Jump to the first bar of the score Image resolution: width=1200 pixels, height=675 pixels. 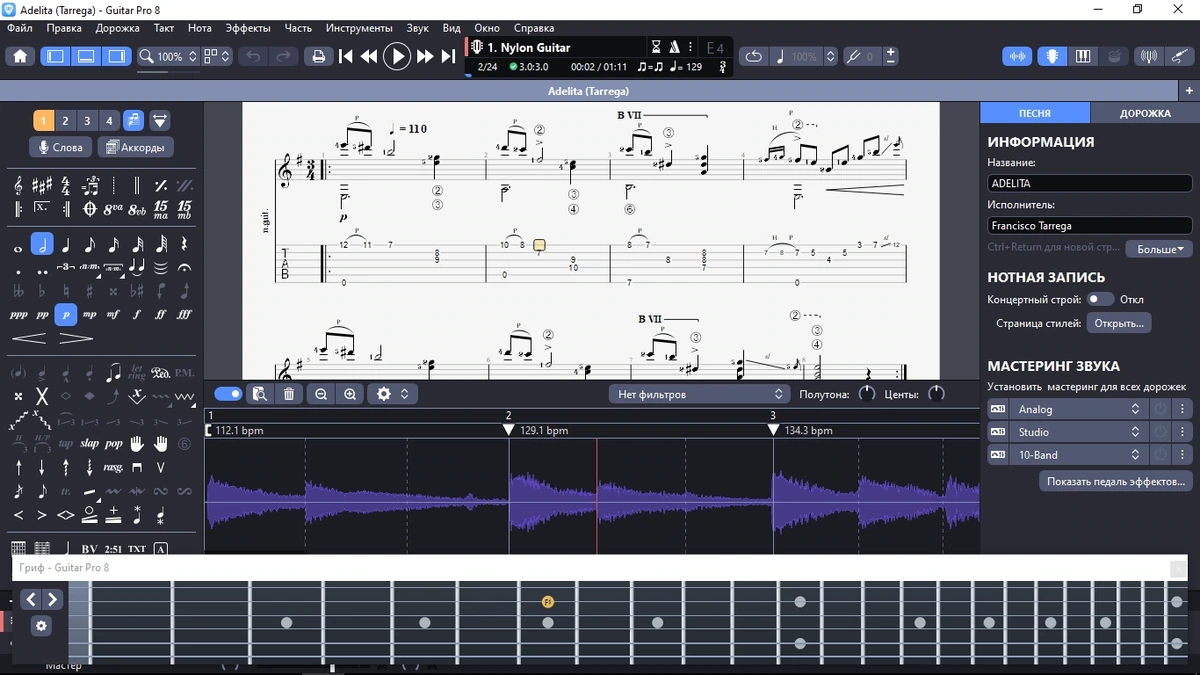pos(346,56)
